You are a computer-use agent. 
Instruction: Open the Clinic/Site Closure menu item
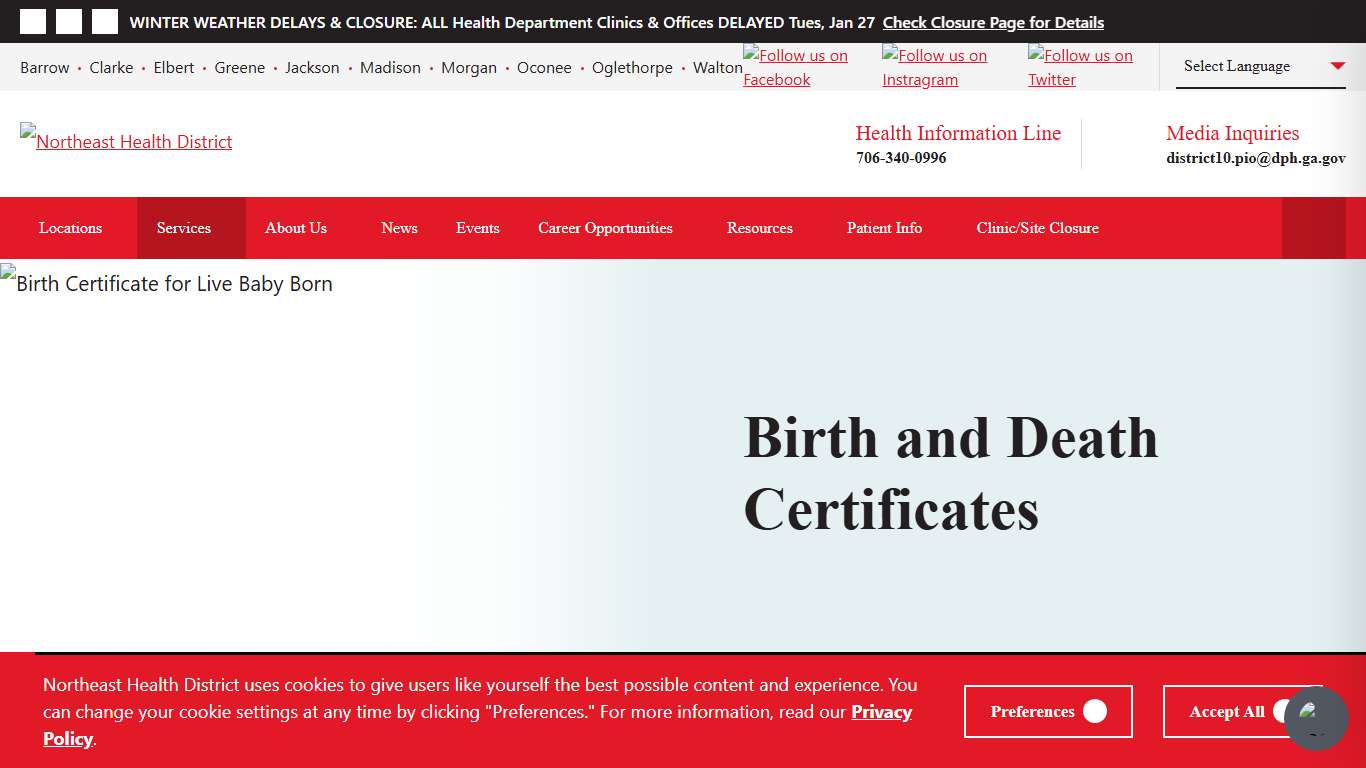click(1037, 228)
